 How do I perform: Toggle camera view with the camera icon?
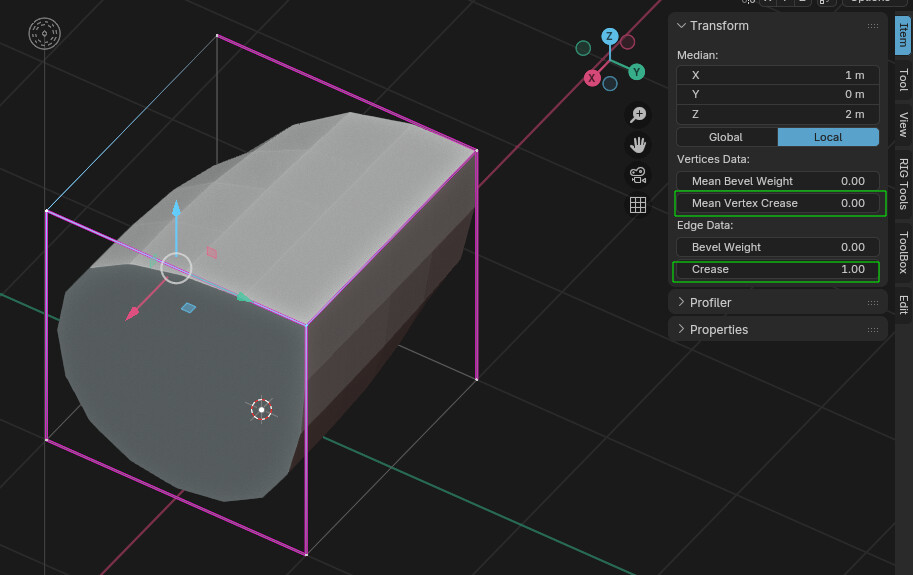tap(638, 175)
